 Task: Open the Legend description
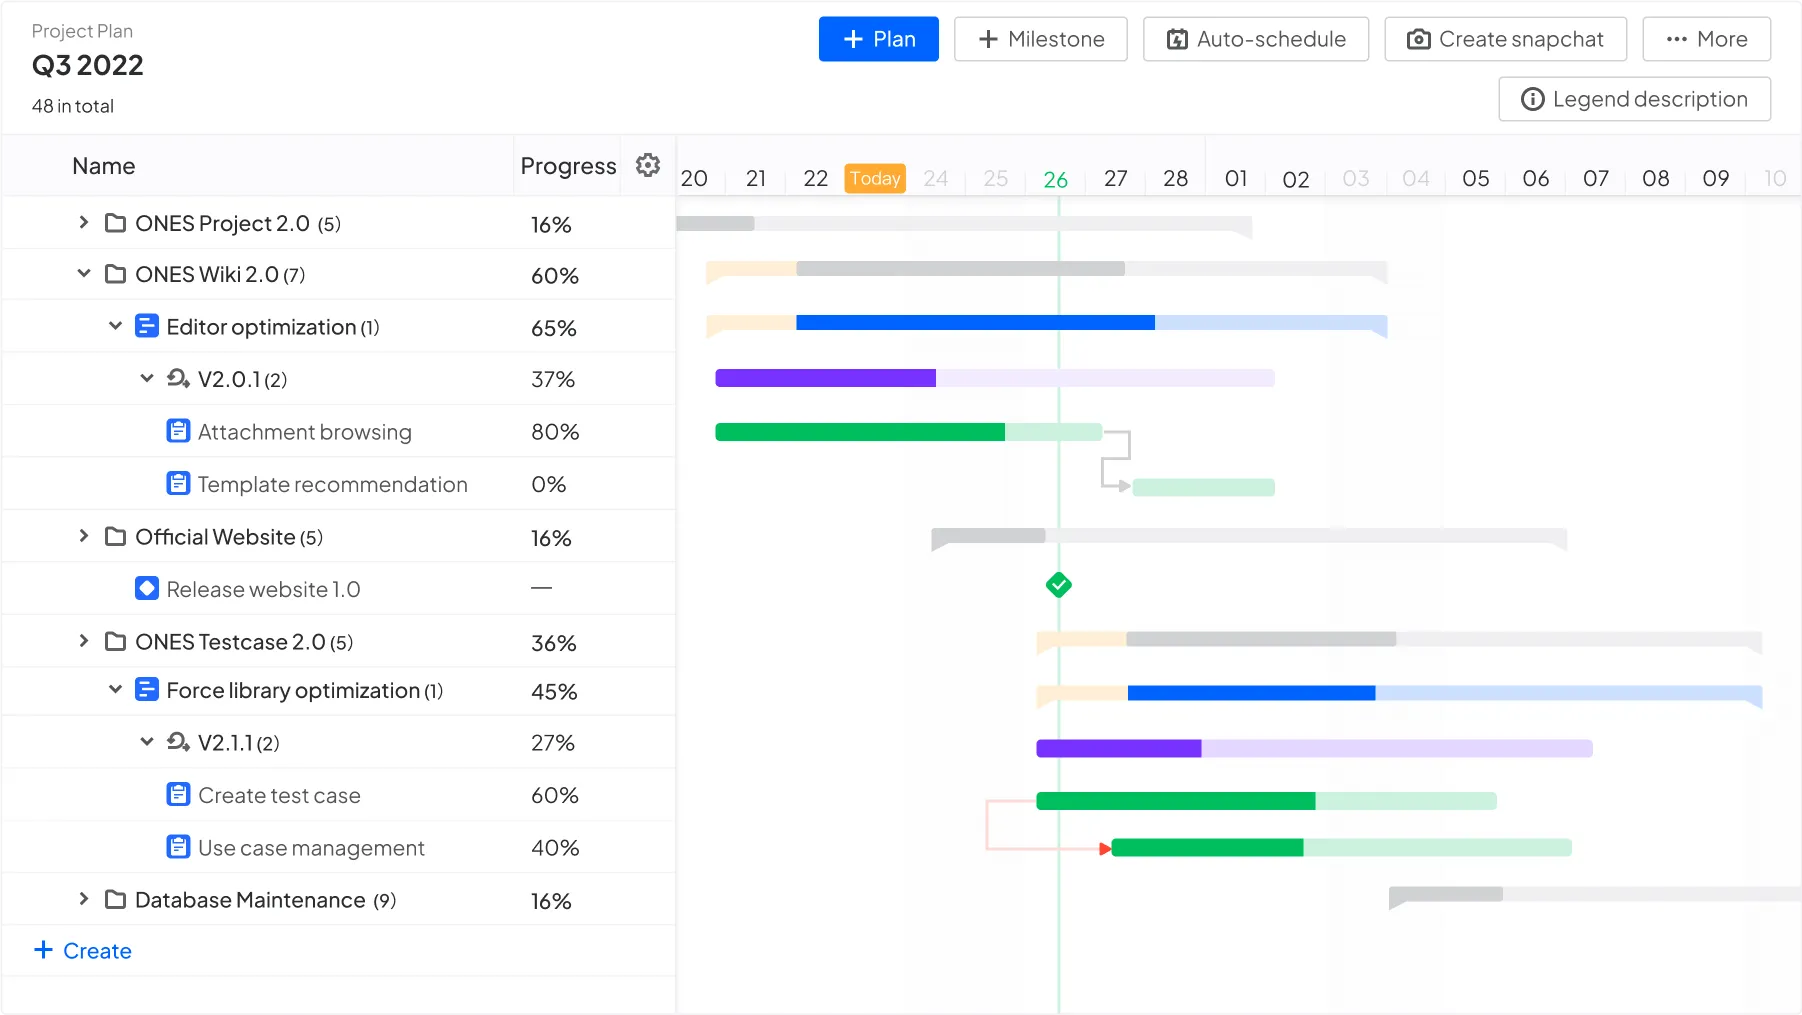pos(1634,99)
